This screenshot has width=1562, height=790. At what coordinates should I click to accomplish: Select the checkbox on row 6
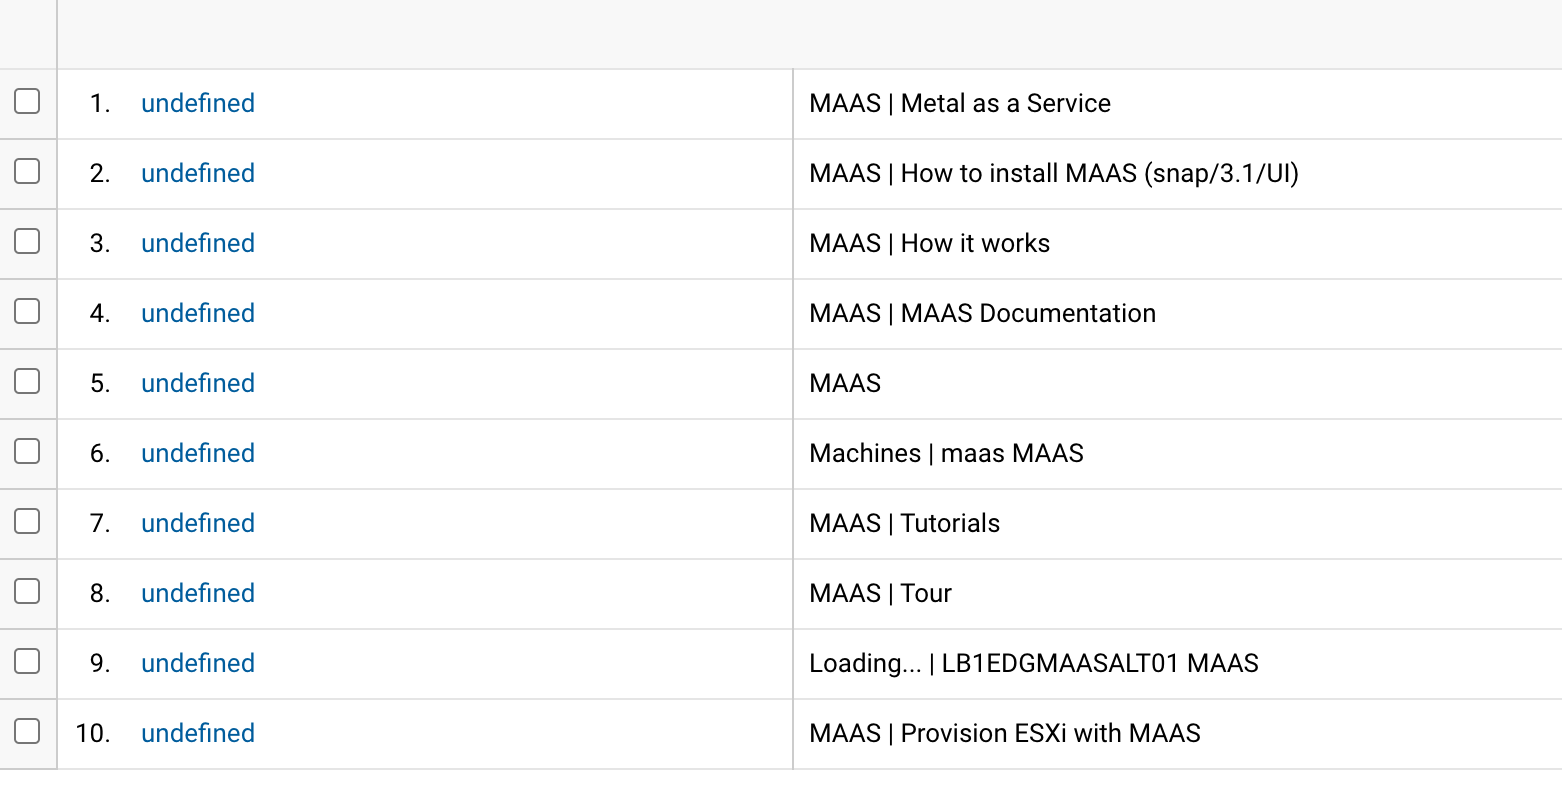29,453
